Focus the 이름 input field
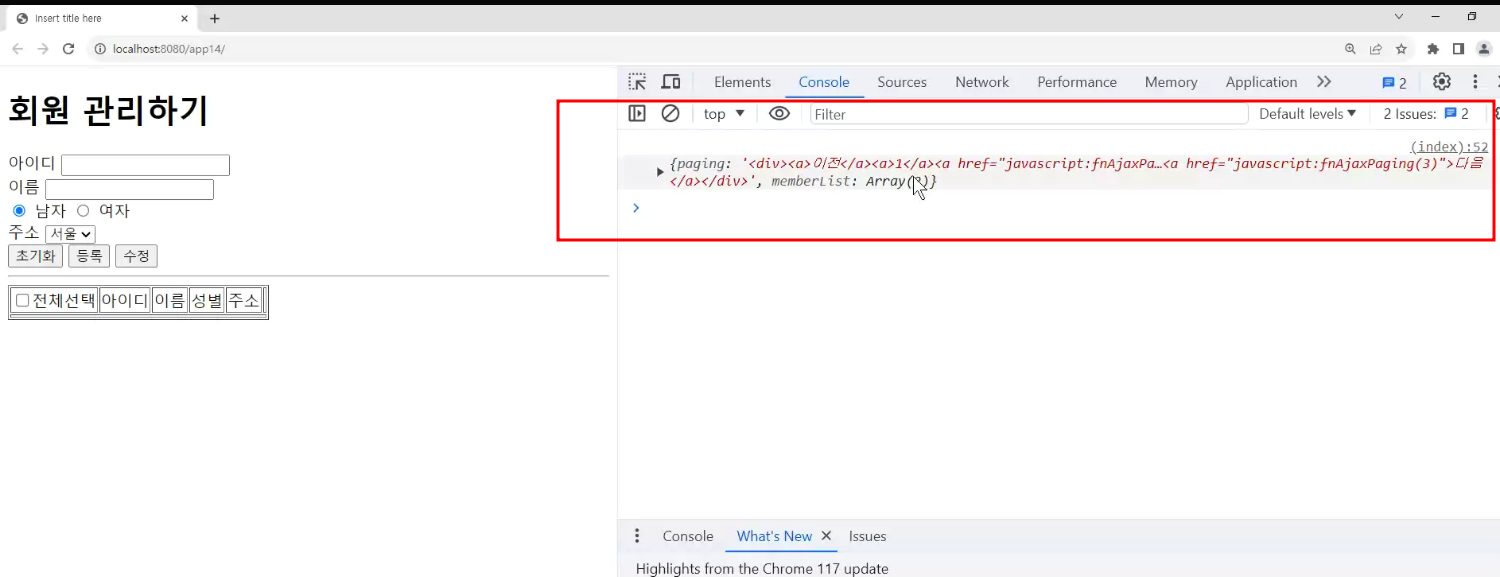1500x577 pixels. point(129,189)
